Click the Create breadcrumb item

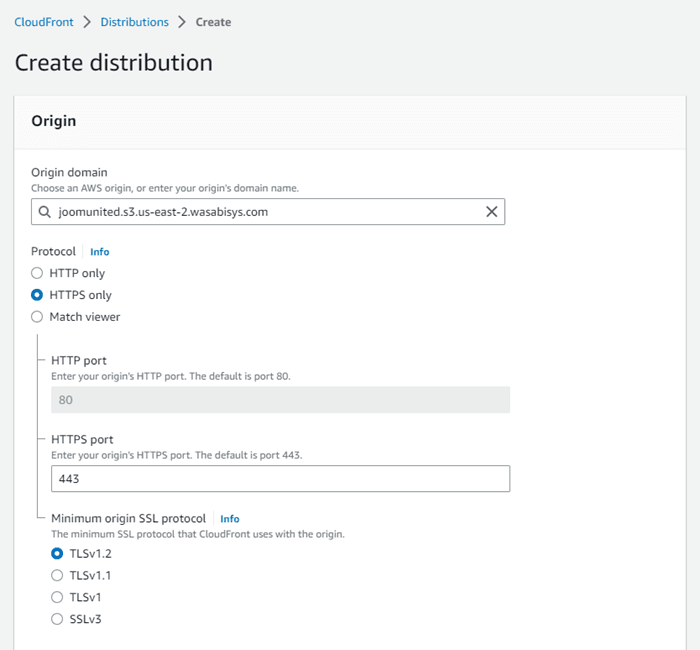pos(213,22)
